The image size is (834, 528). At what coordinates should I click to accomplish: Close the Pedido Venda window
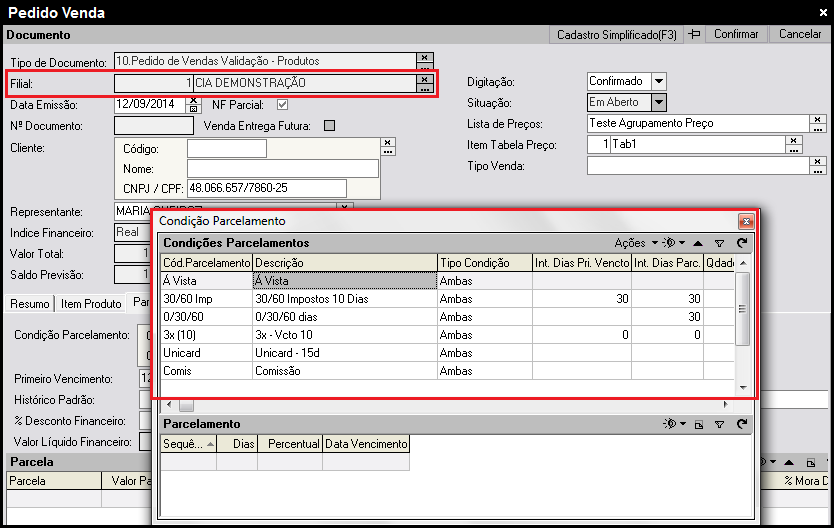pos(822,12)
